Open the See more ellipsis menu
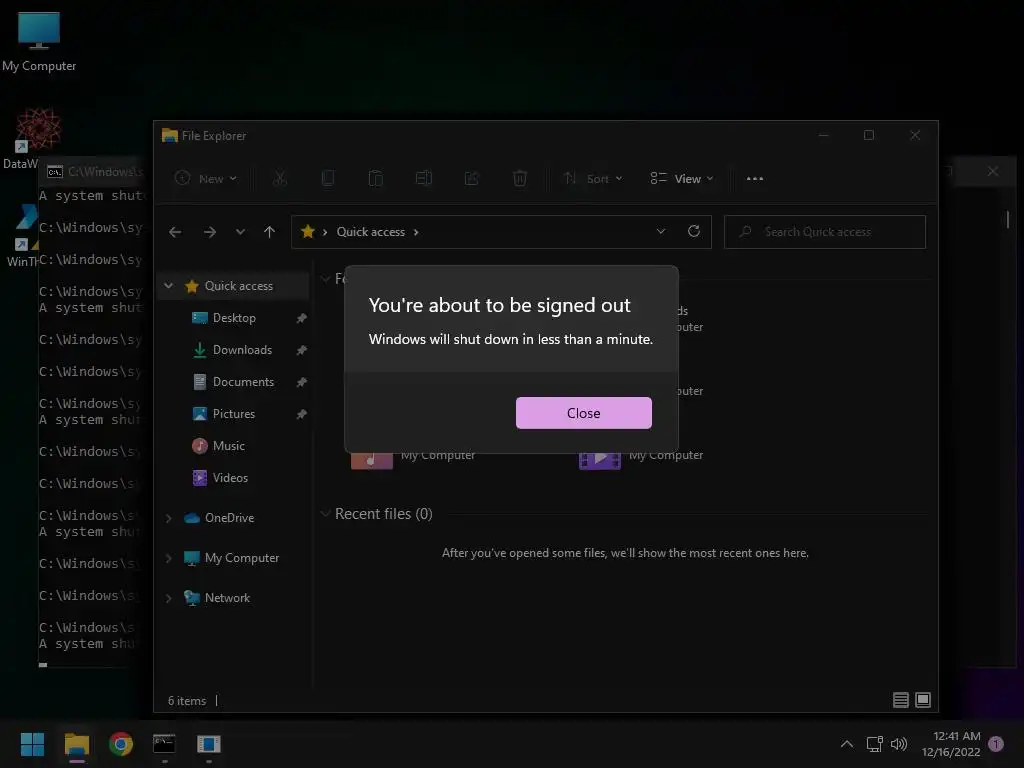Viewport: 1024px width, 768px height. [x=754, y=178]
